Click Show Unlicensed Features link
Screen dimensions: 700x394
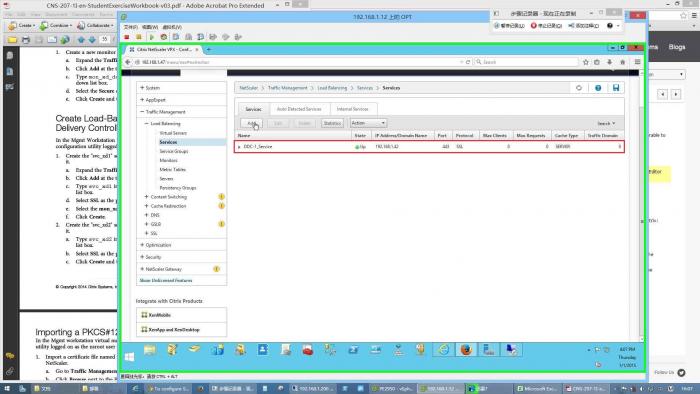166,281
